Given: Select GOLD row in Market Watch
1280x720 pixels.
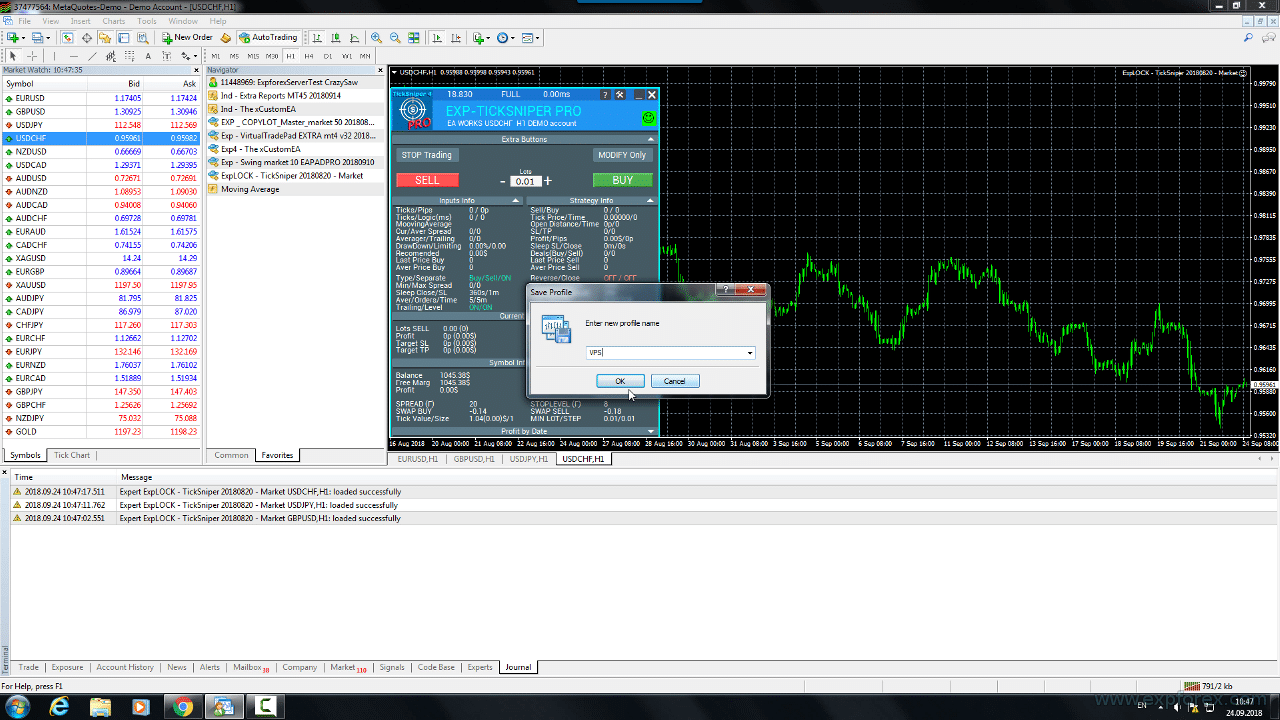Looking at the screenshot, I should pos(100,432).
